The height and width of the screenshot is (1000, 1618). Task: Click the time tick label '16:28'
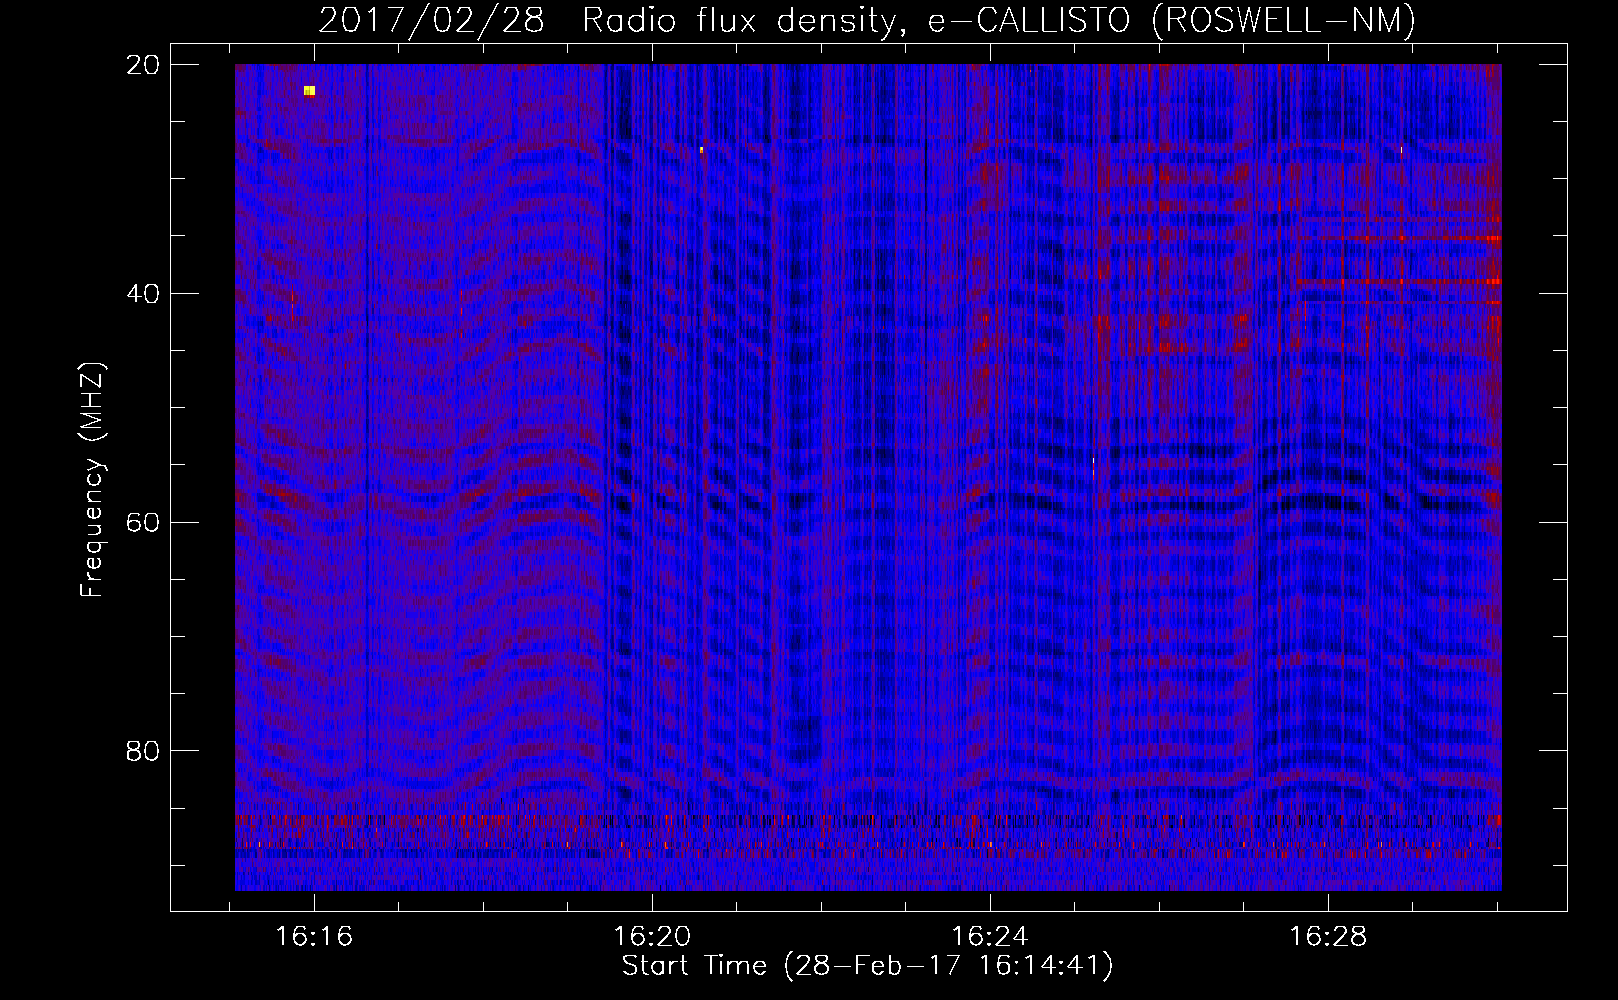click(1328, 937)
